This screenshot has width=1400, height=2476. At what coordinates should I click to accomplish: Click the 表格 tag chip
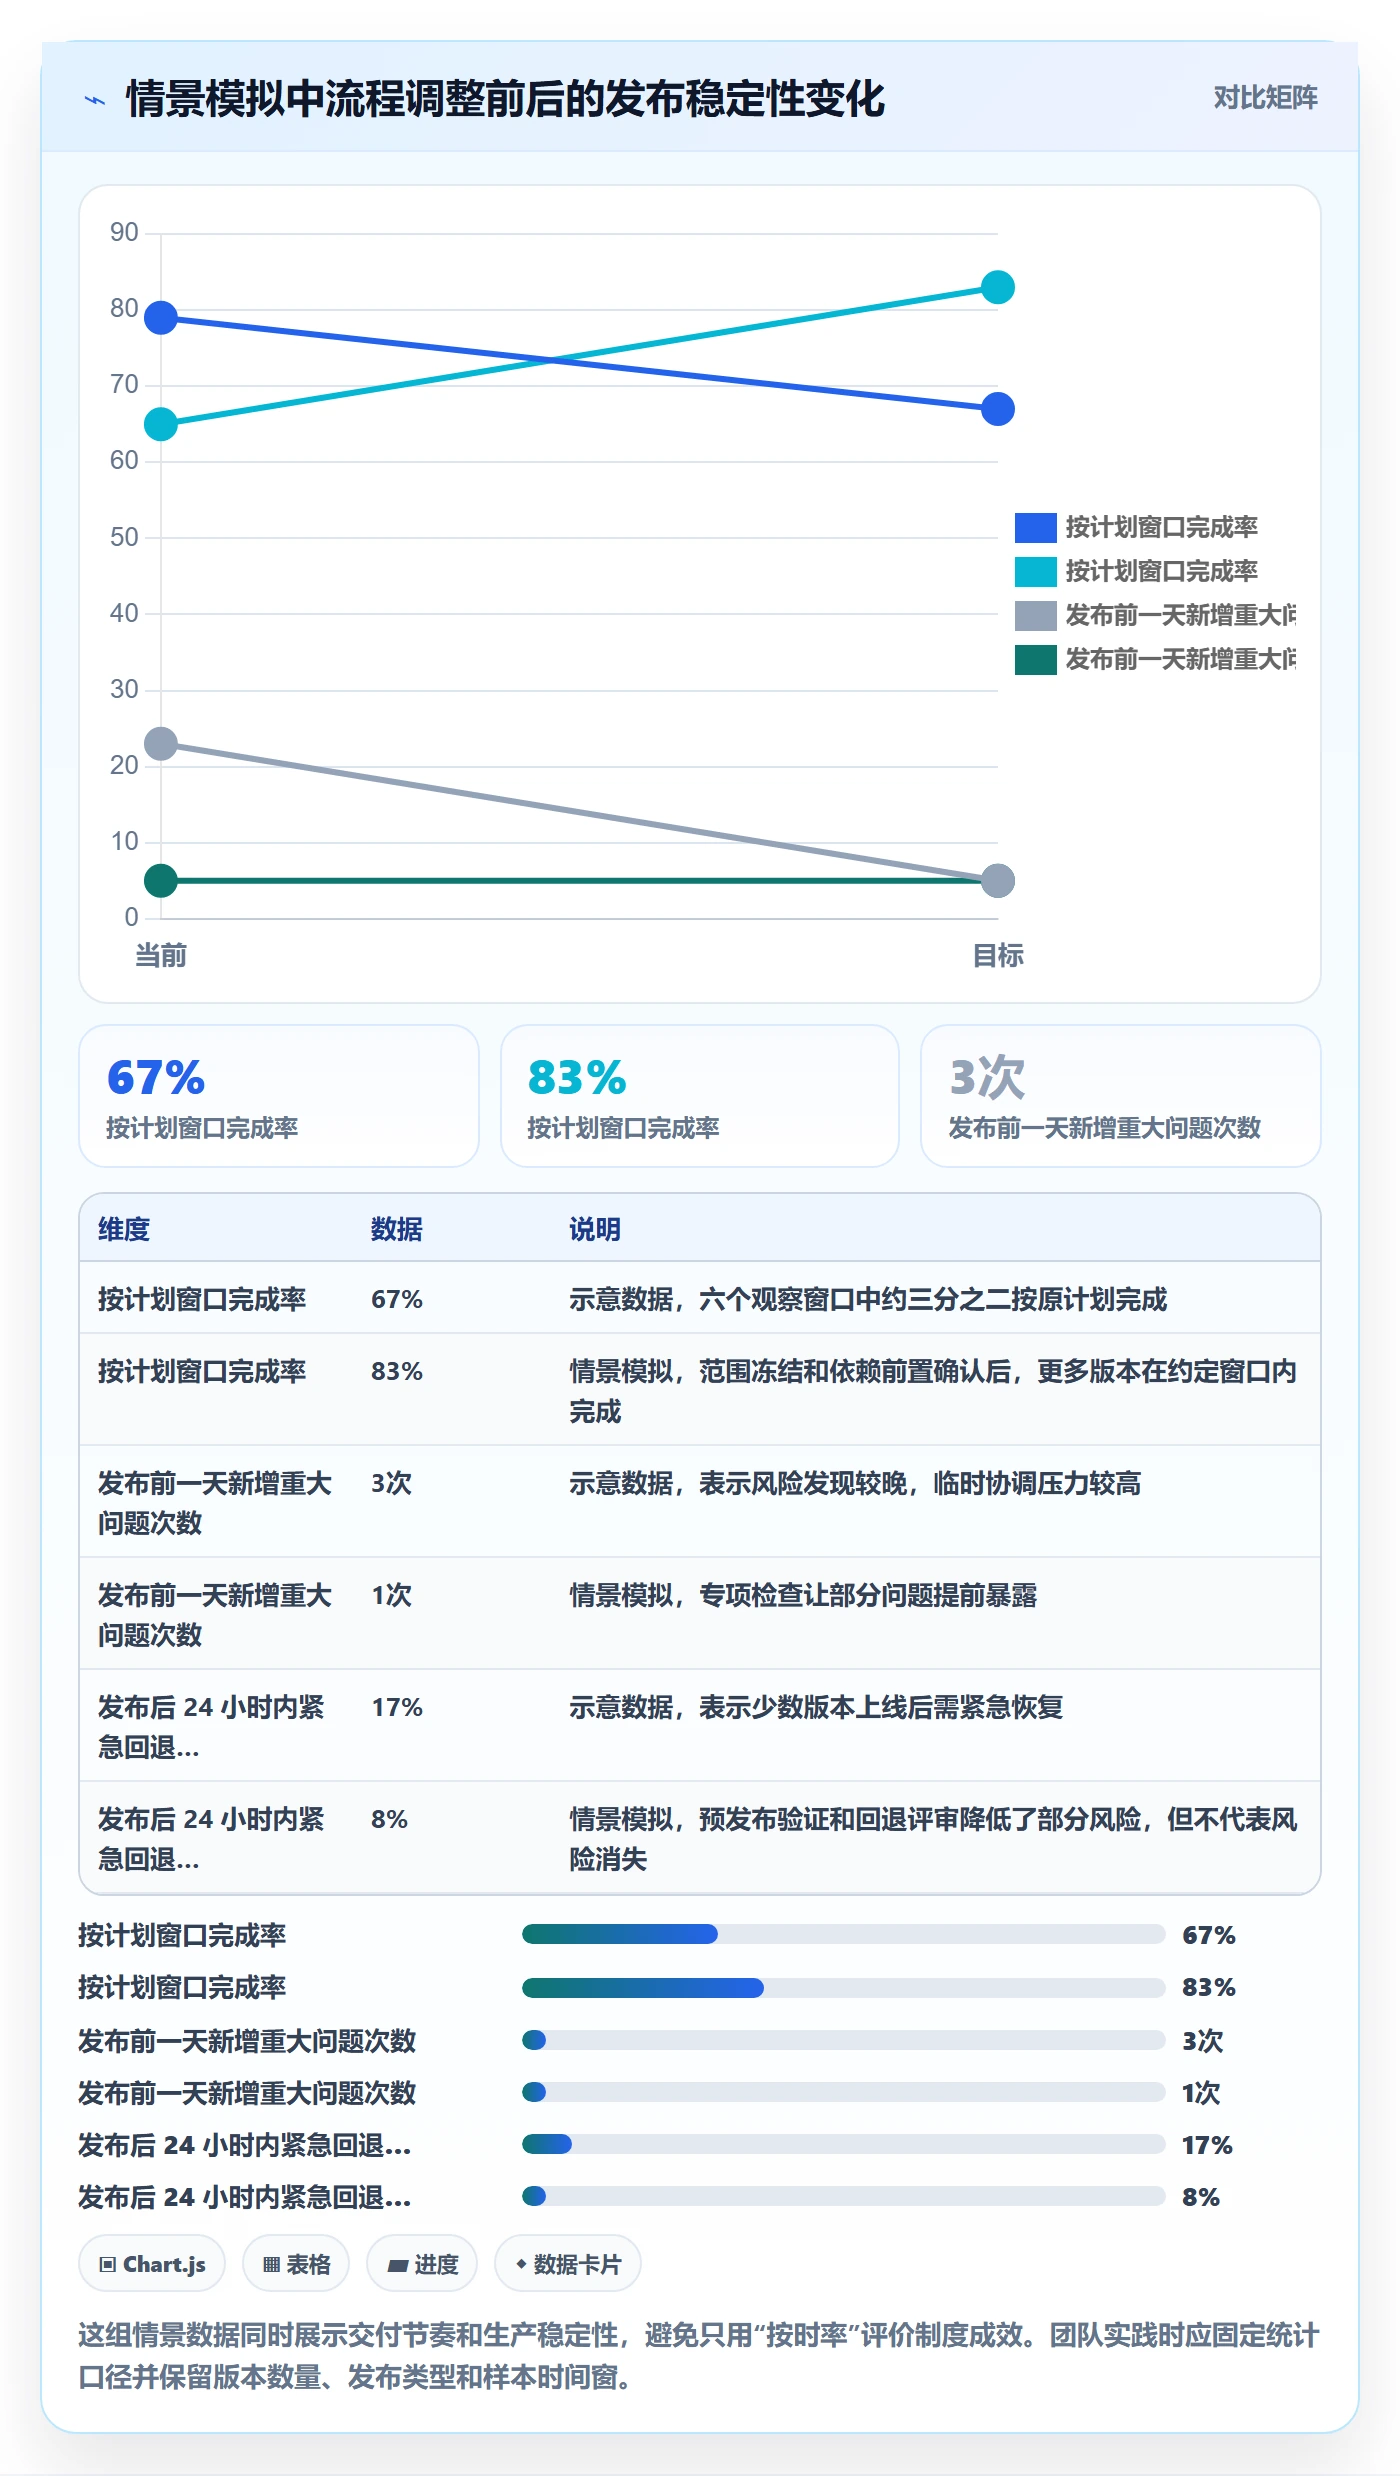tap(296, 2264)
